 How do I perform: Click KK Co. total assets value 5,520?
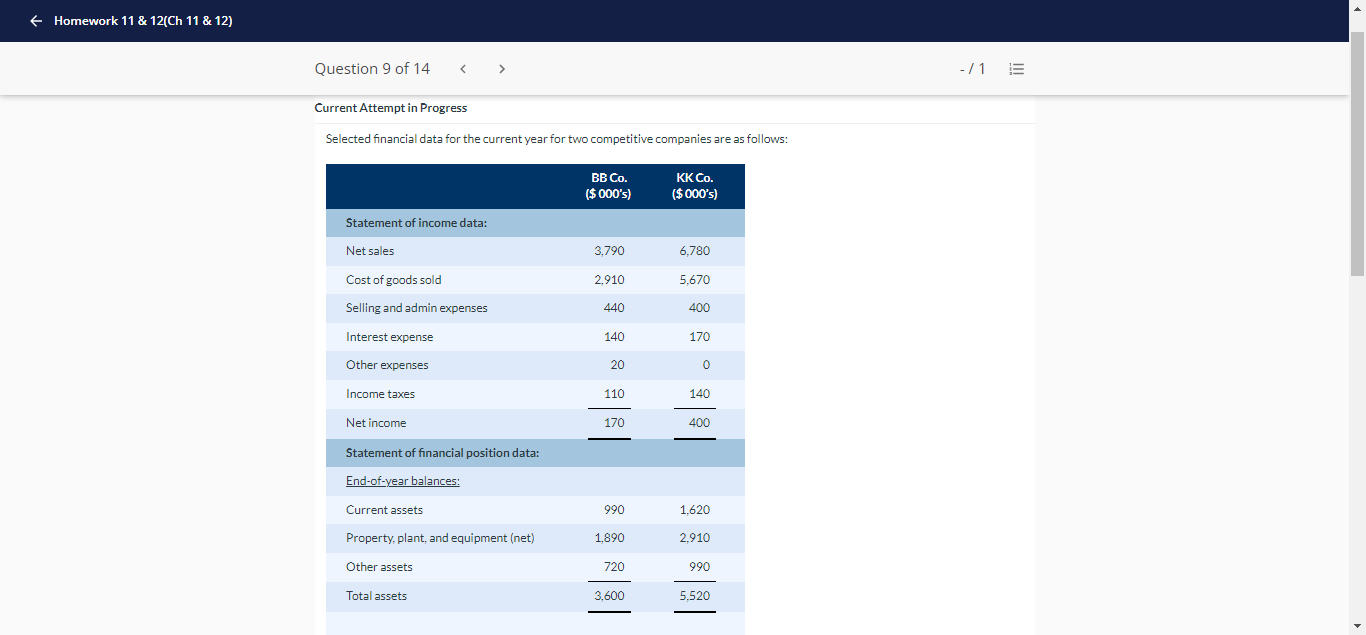coord(694,596)
